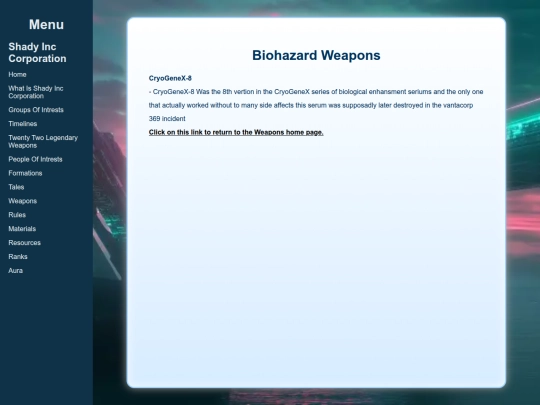Screen dimensions: 540x405
Task: Click the return to Weapons home page link
Action: [x=236, y=132]
